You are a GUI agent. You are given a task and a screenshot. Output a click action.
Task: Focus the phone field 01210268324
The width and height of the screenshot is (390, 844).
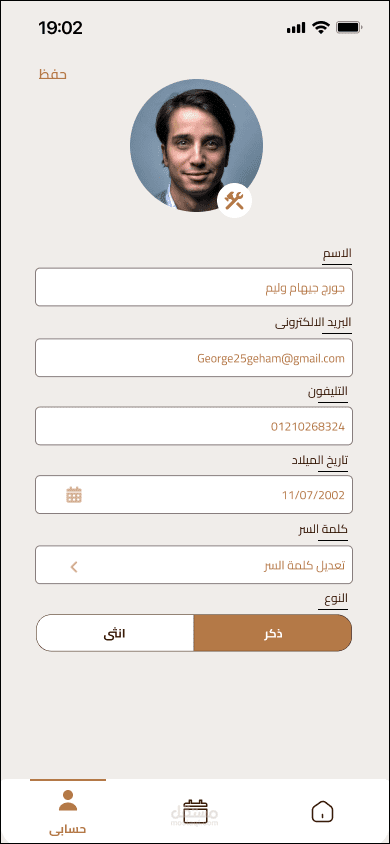pos(194,426)
